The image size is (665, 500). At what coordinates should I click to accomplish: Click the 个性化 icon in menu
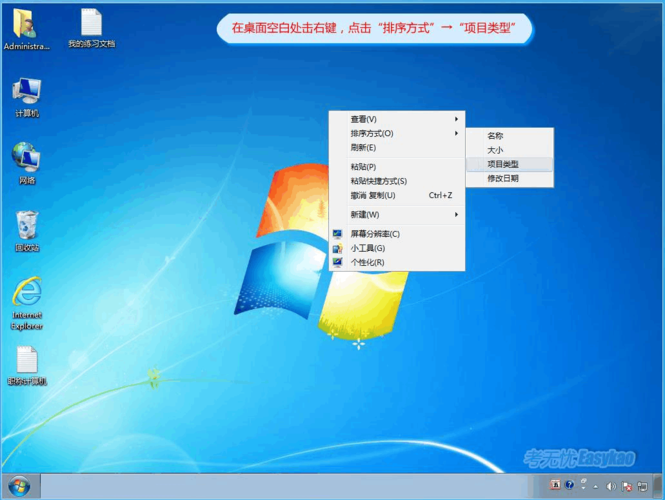[x=338, y=263]
